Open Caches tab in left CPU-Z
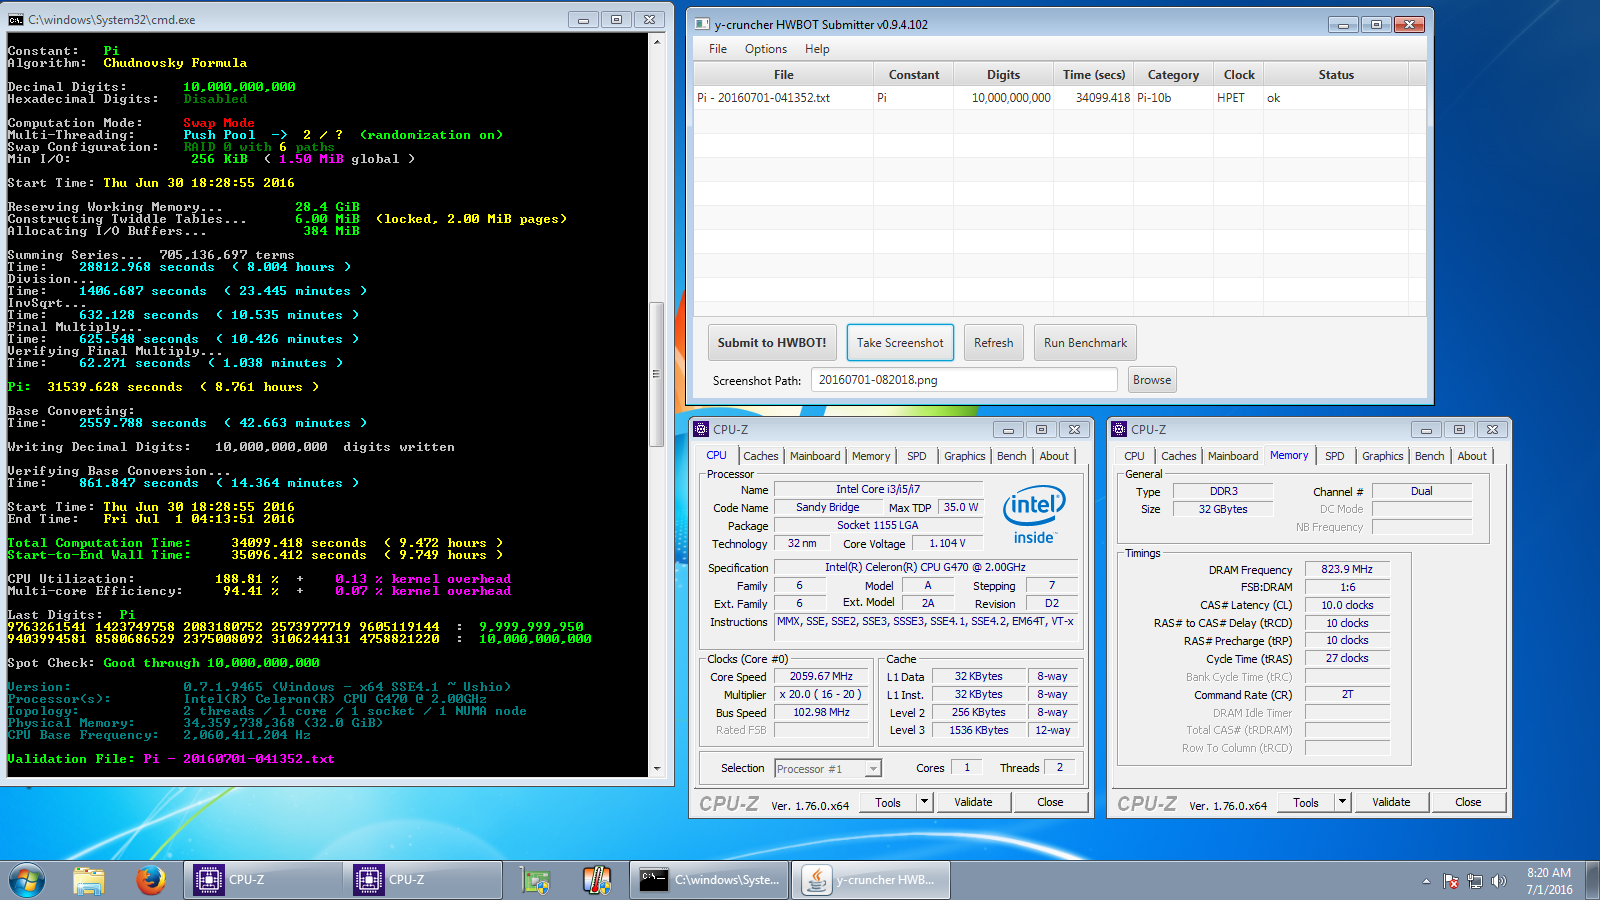This screenshot has height=900, width=1600. point(761,456)
